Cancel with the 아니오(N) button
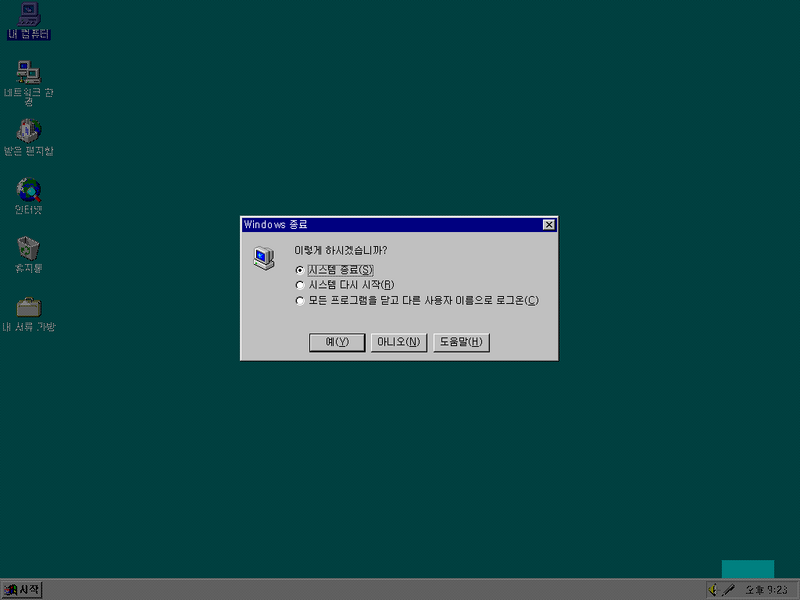The height and width of the screenshot is (600, 800). point(399,342)
